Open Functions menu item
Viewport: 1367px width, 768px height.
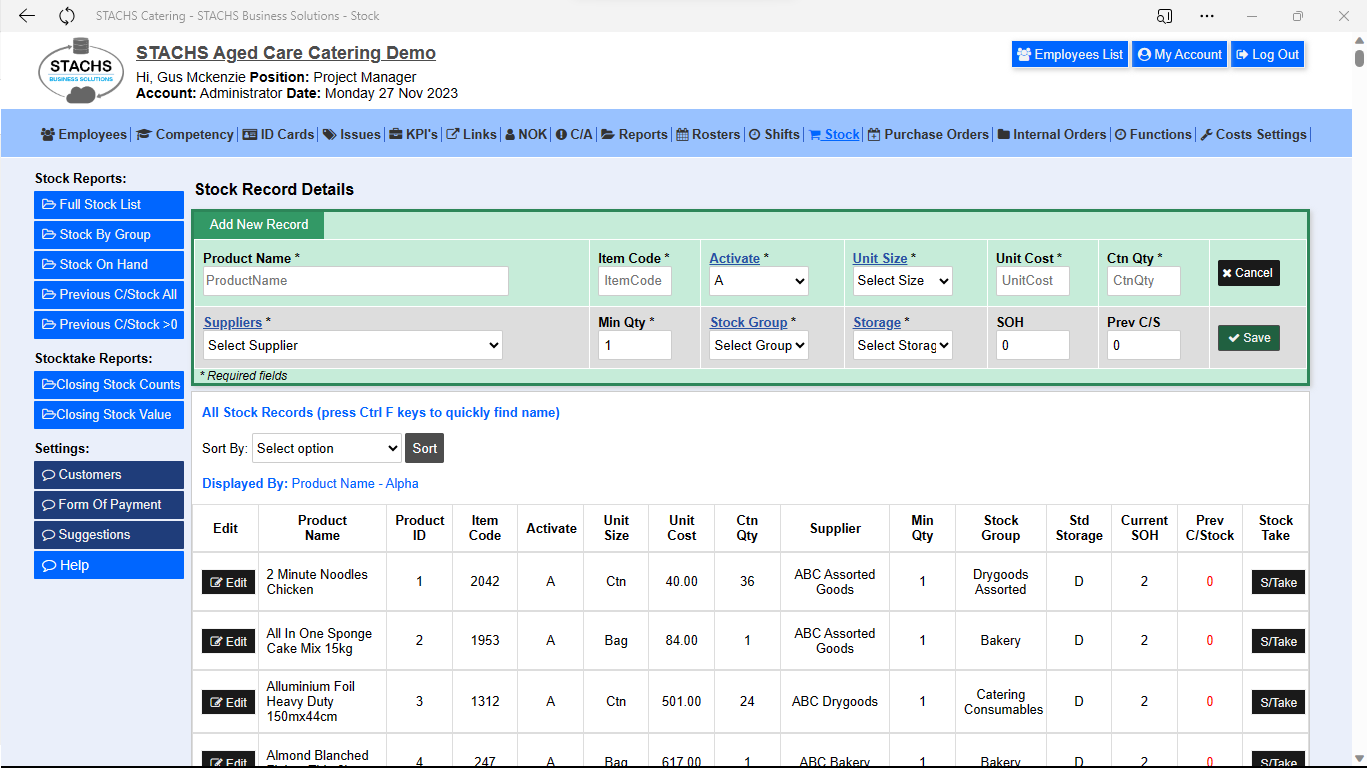click(1154, 134)
